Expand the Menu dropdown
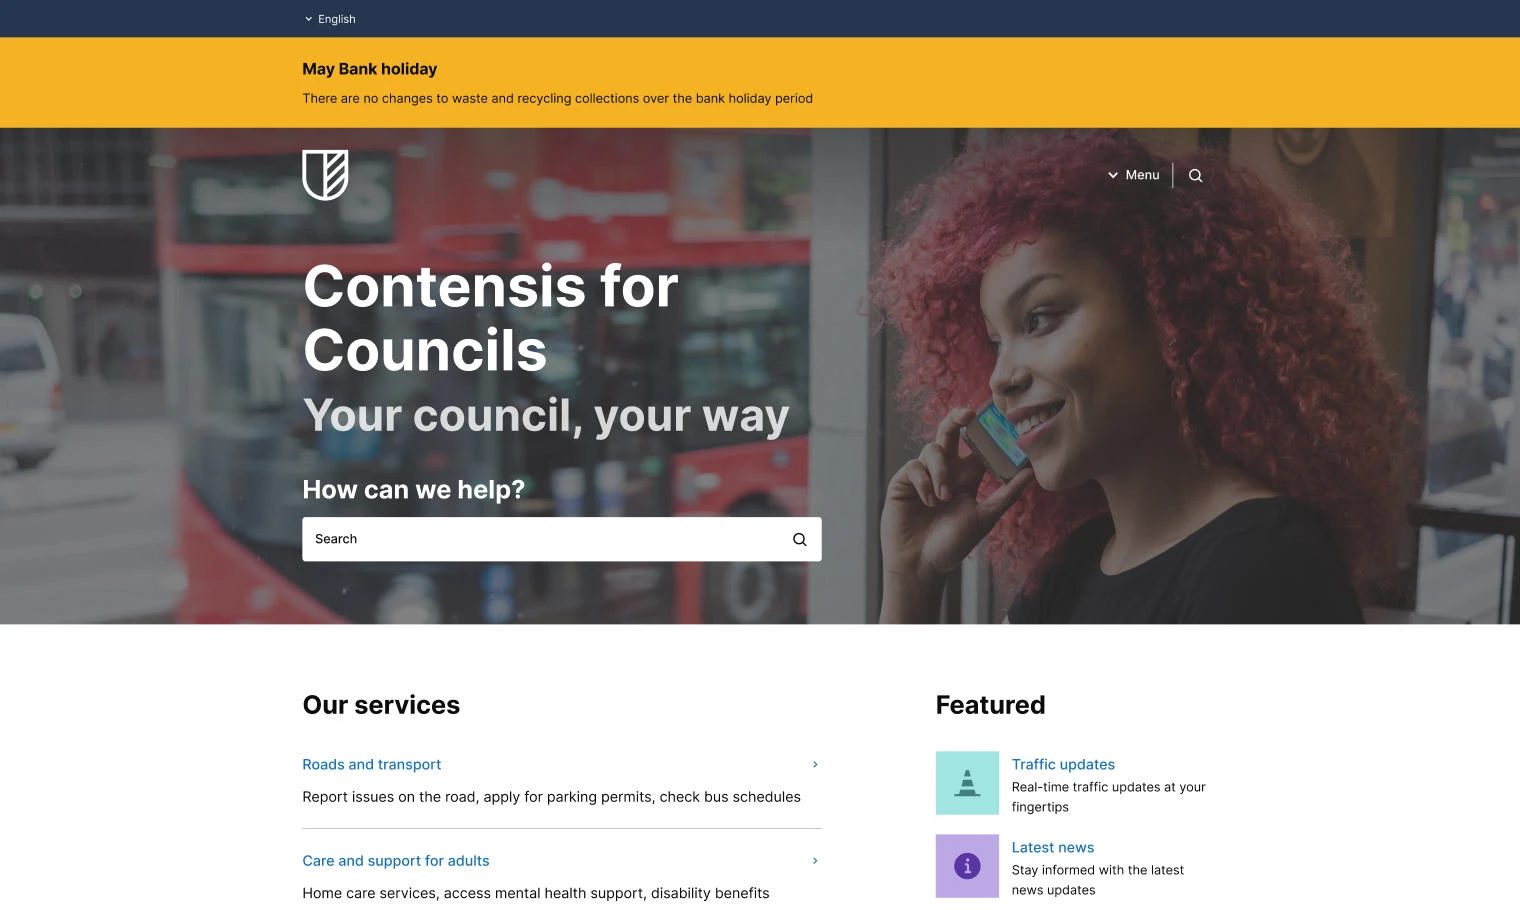Viewport: 1520px width, 910px height. click(1134, 175)
